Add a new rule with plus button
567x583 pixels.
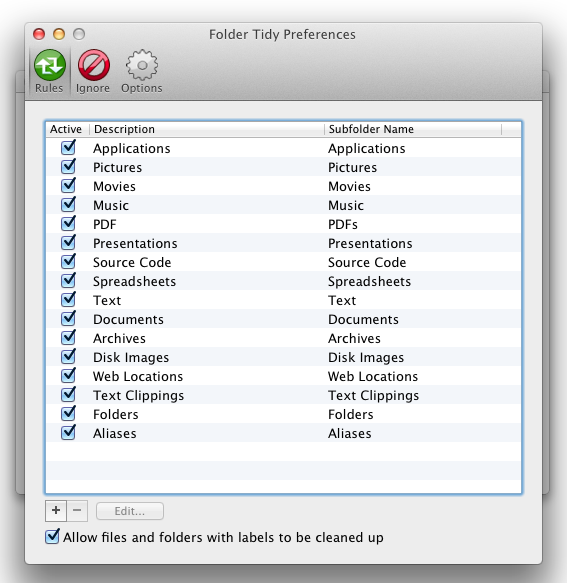tap(56, 510)
